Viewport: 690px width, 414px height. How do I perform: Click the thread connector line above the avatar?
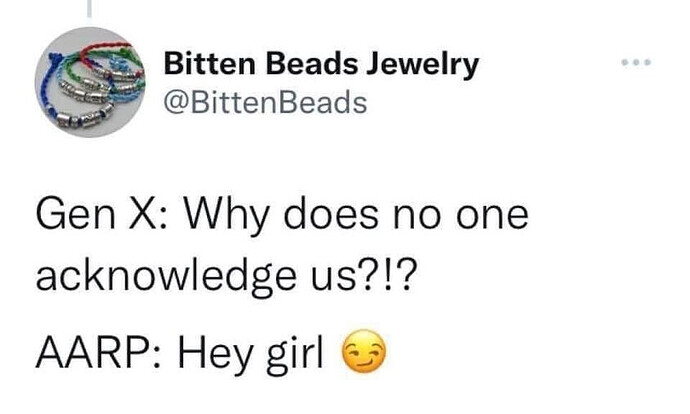[89, 8]
